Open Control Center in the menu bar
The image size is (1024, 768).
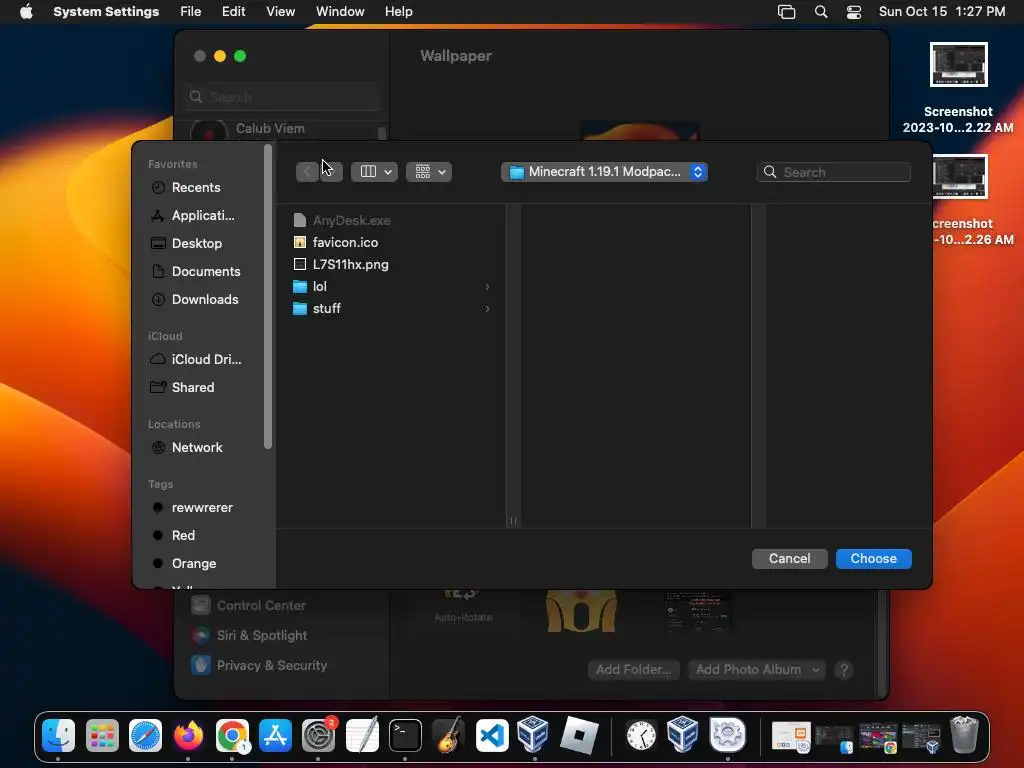854,12
